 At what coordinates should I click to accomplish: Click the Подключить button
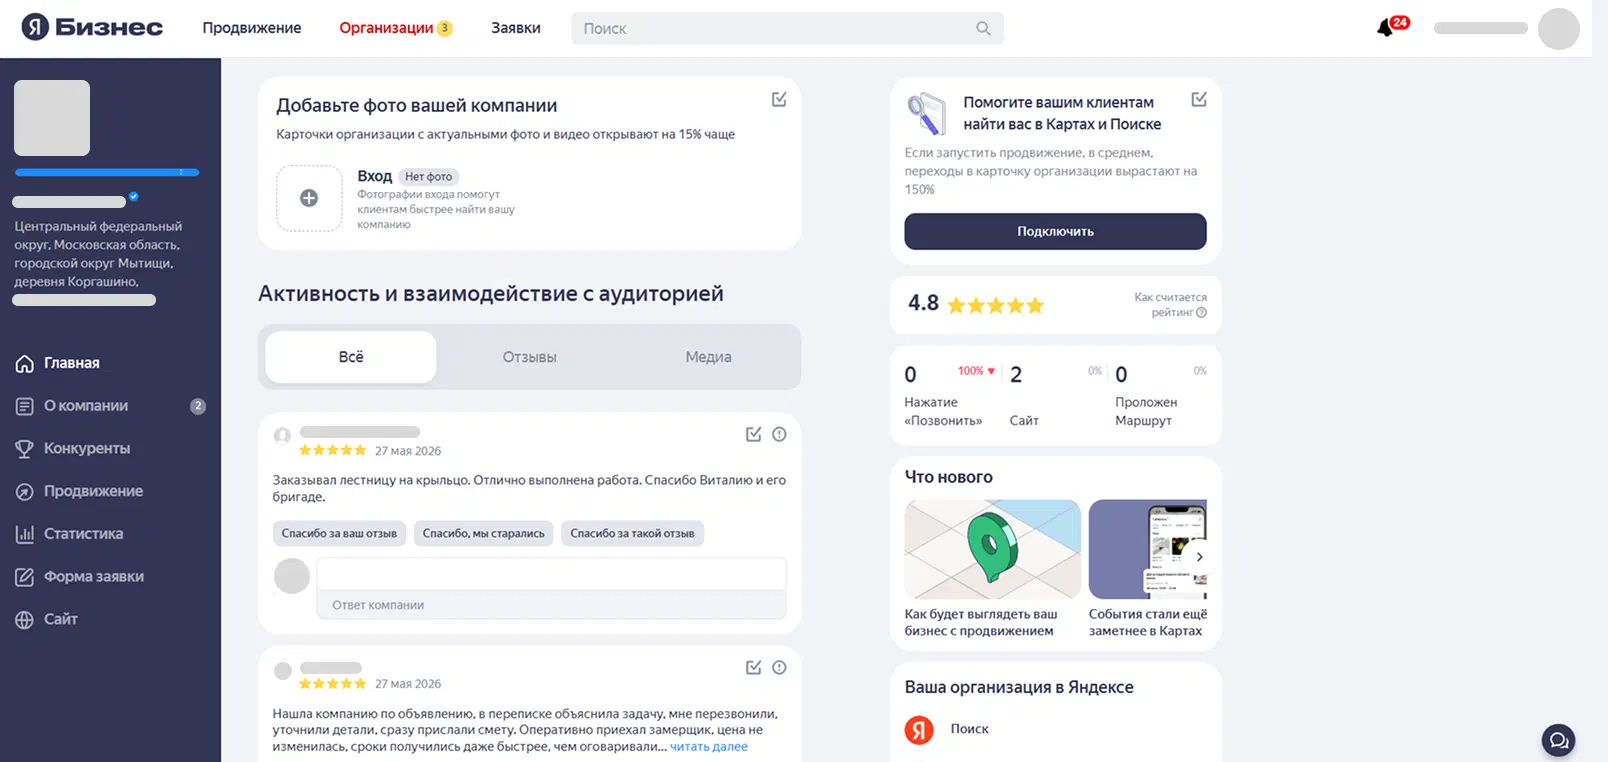[x=1055, y=231]
